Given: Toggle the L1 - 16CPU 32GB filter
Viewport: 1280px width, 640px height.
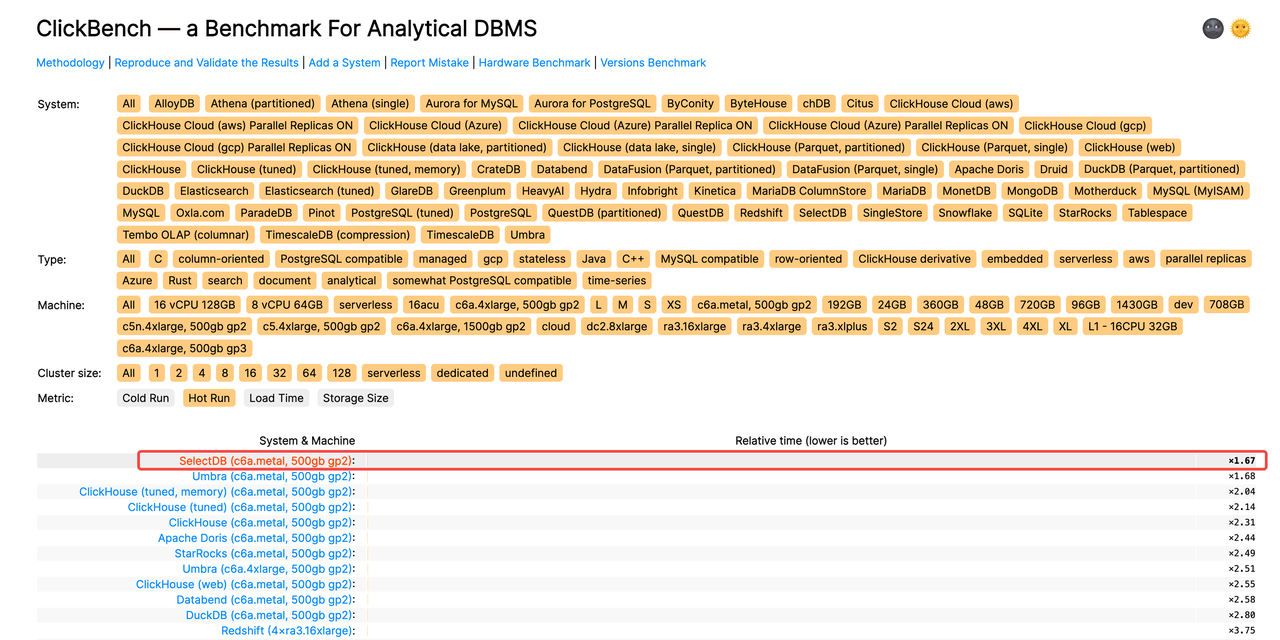Looking at the screenshot, I should pos(1131,328).
